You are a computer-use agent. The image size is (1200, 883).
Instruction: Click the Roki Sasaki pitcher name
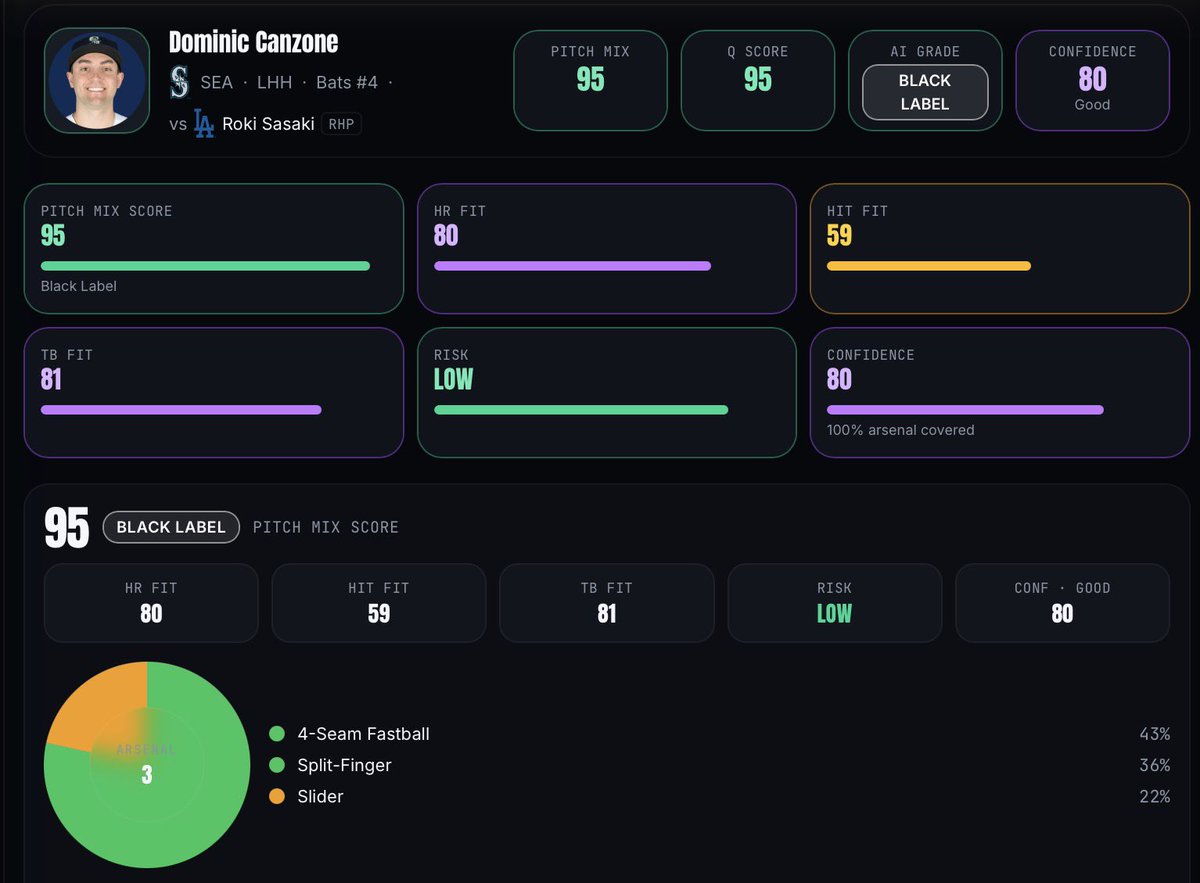(x=268, y=124)
